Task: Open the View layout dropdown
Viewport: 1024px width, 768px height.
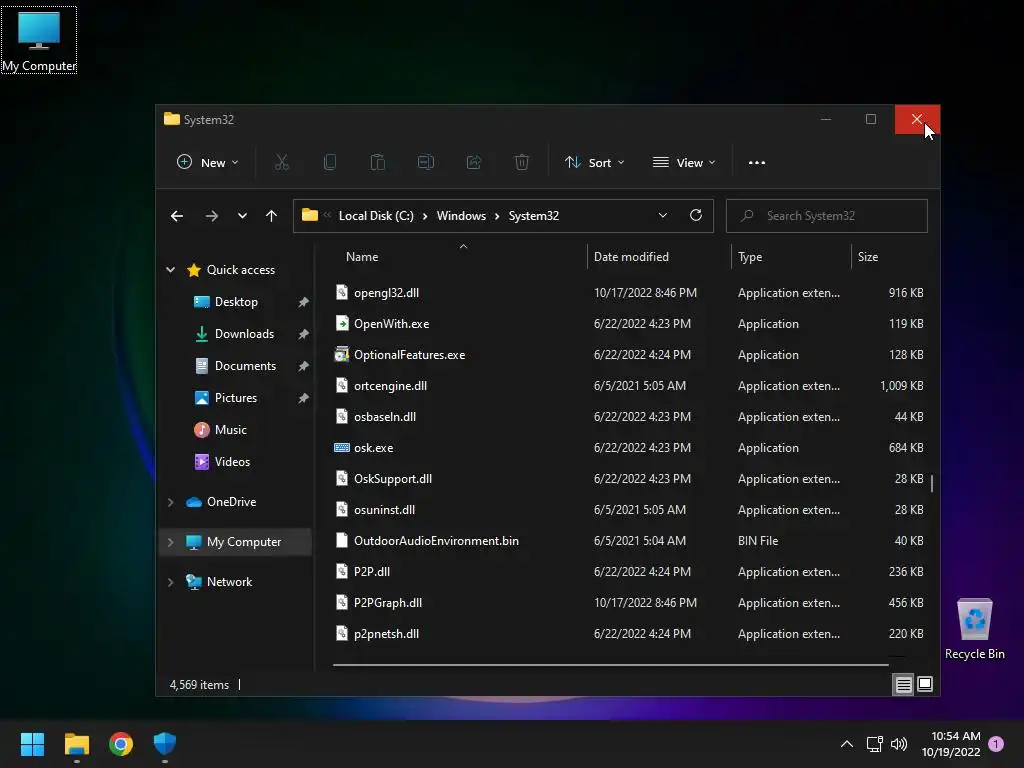Action: 684,163
